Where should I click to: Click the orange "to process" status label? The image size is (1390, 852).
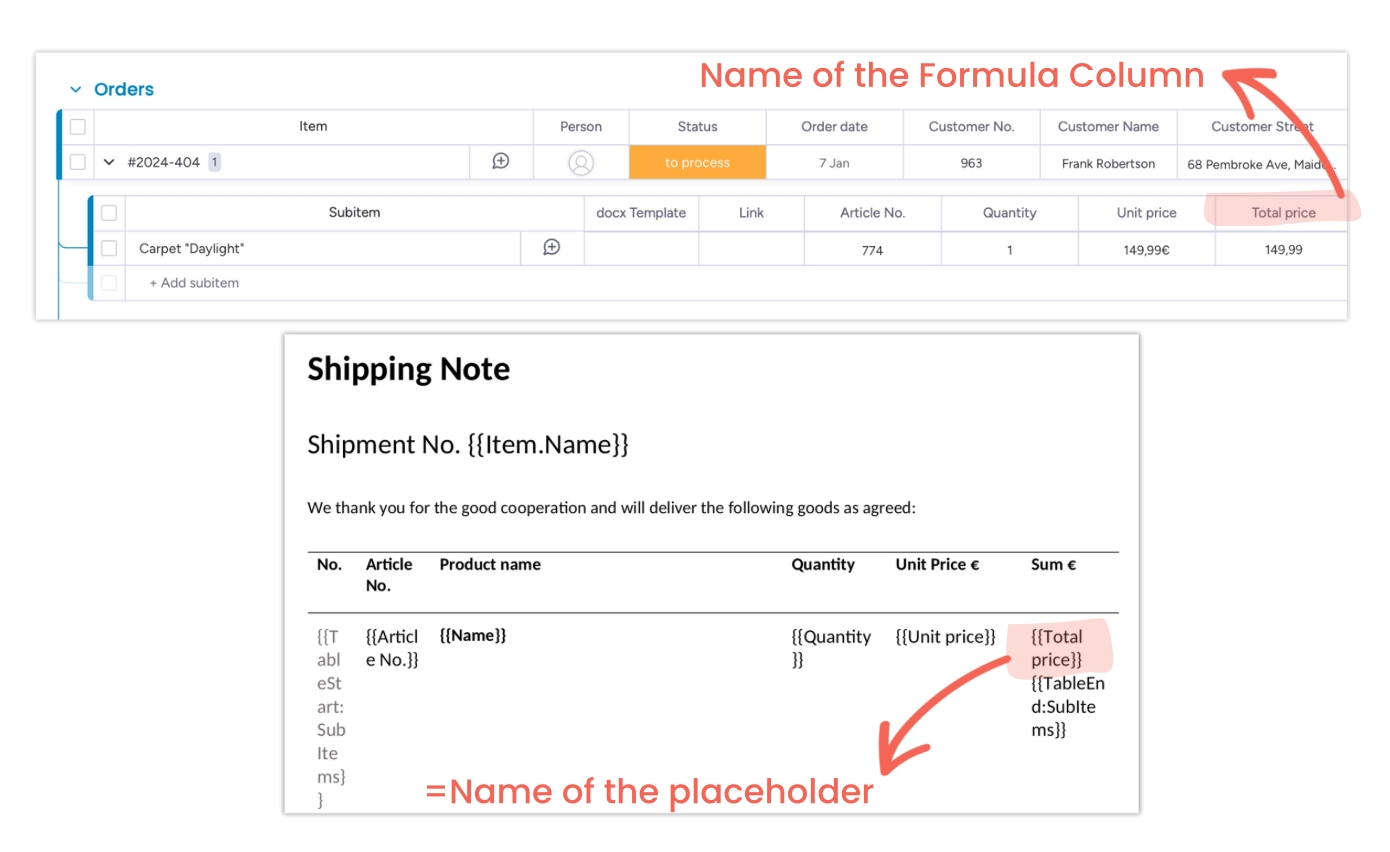pyautogui.click(x=697, y=163)
